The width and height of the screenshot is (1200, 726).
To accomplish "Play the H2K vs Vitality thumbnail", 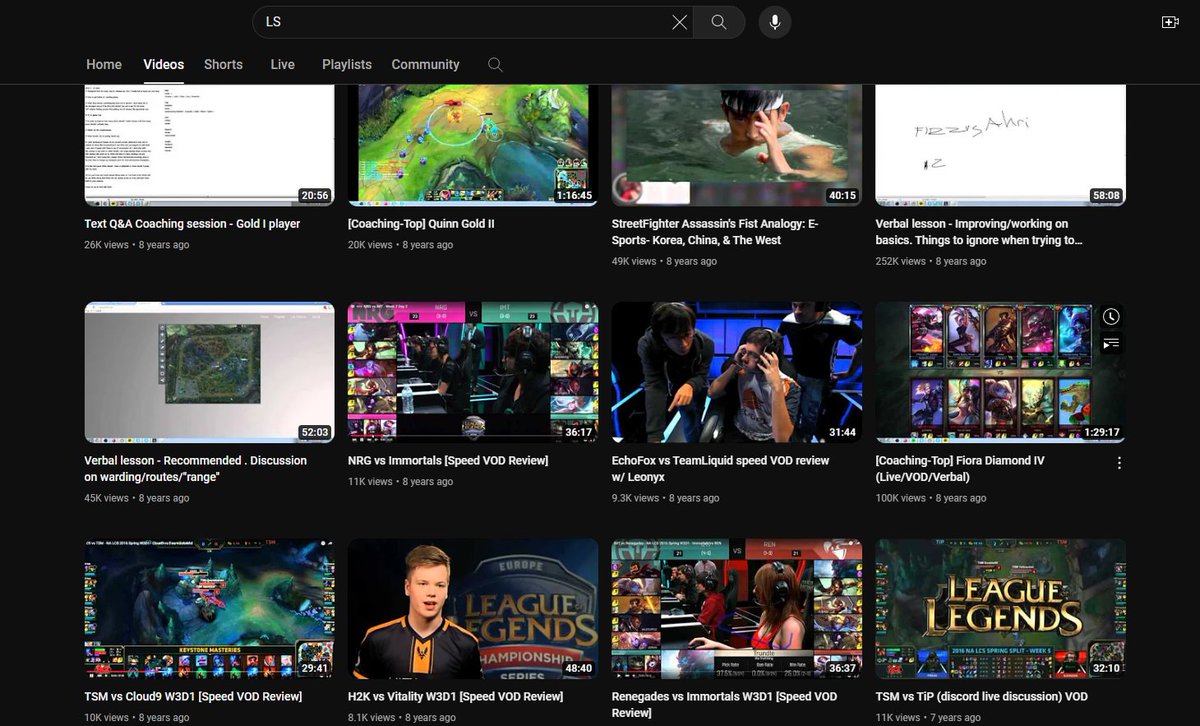I will point(473,608).
